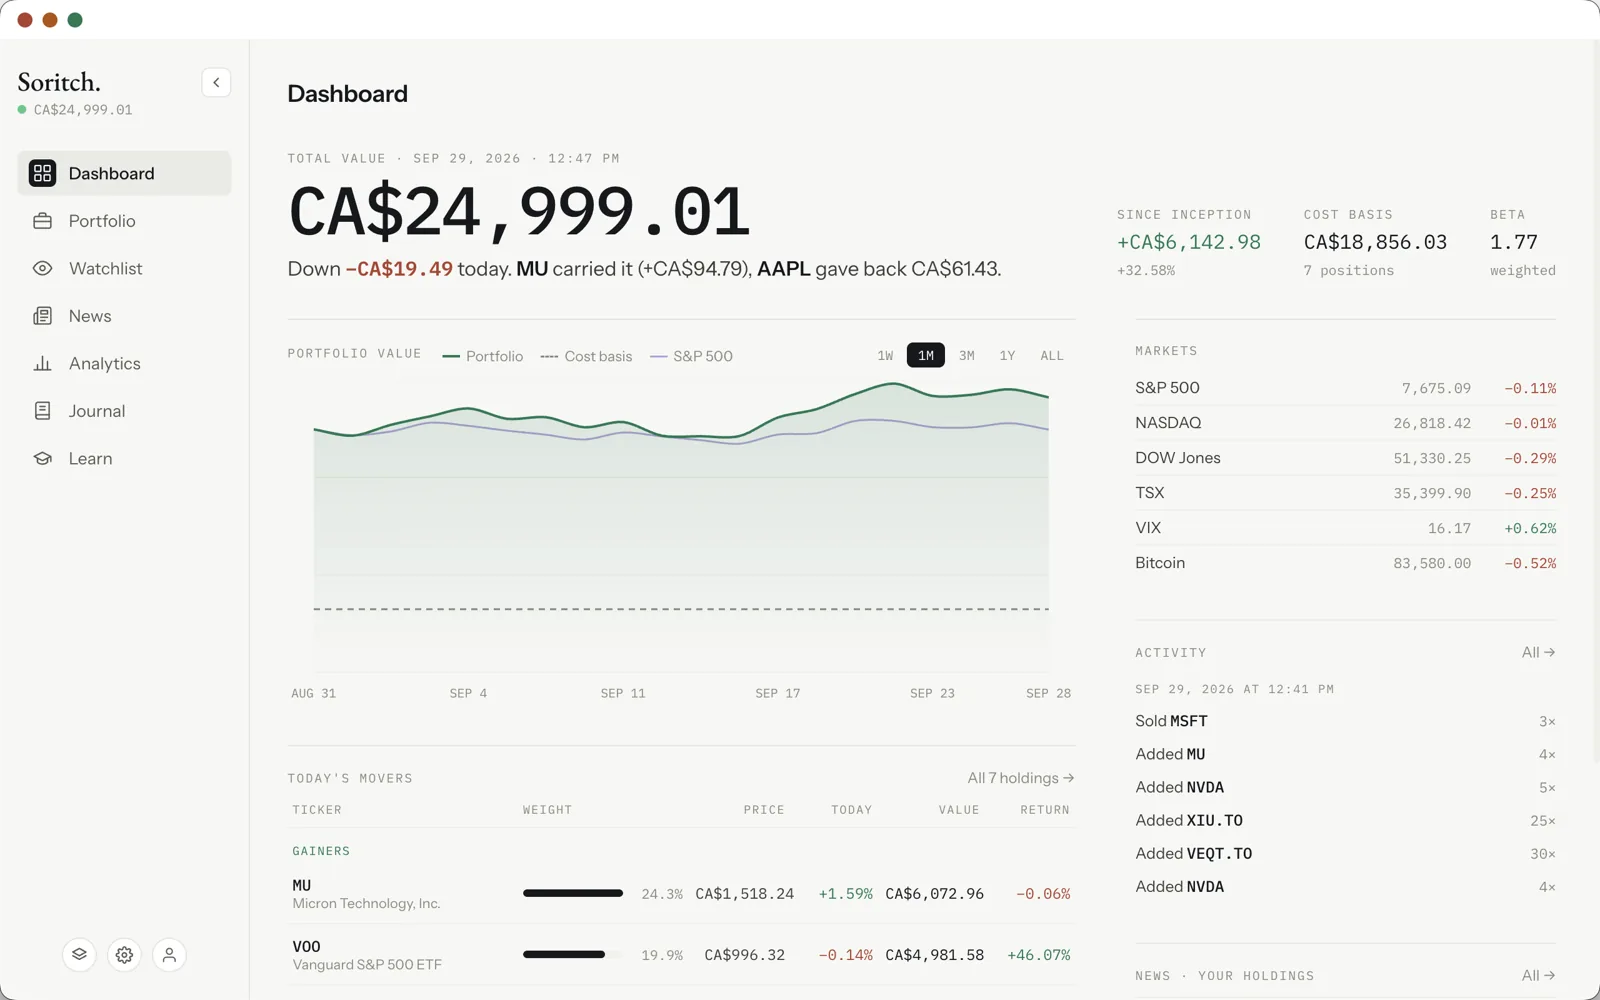Click the Portfolio briefcase icon
Viewport: 1600px width, 1000px height.
click(42, 221)
